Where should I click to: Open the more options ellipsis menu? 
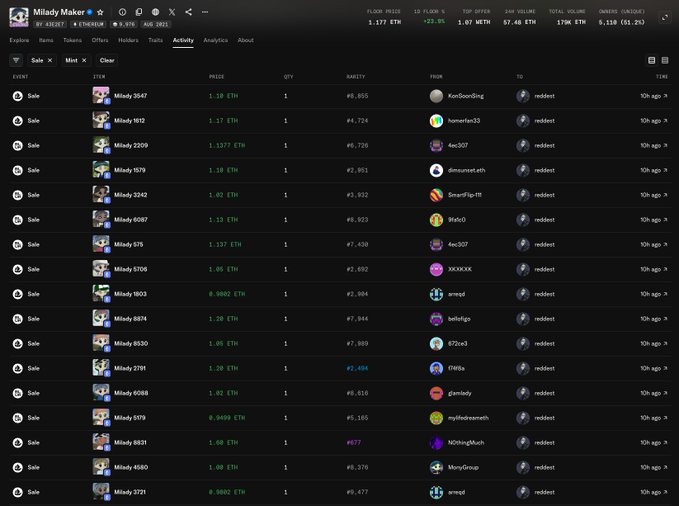coord(205,12)
